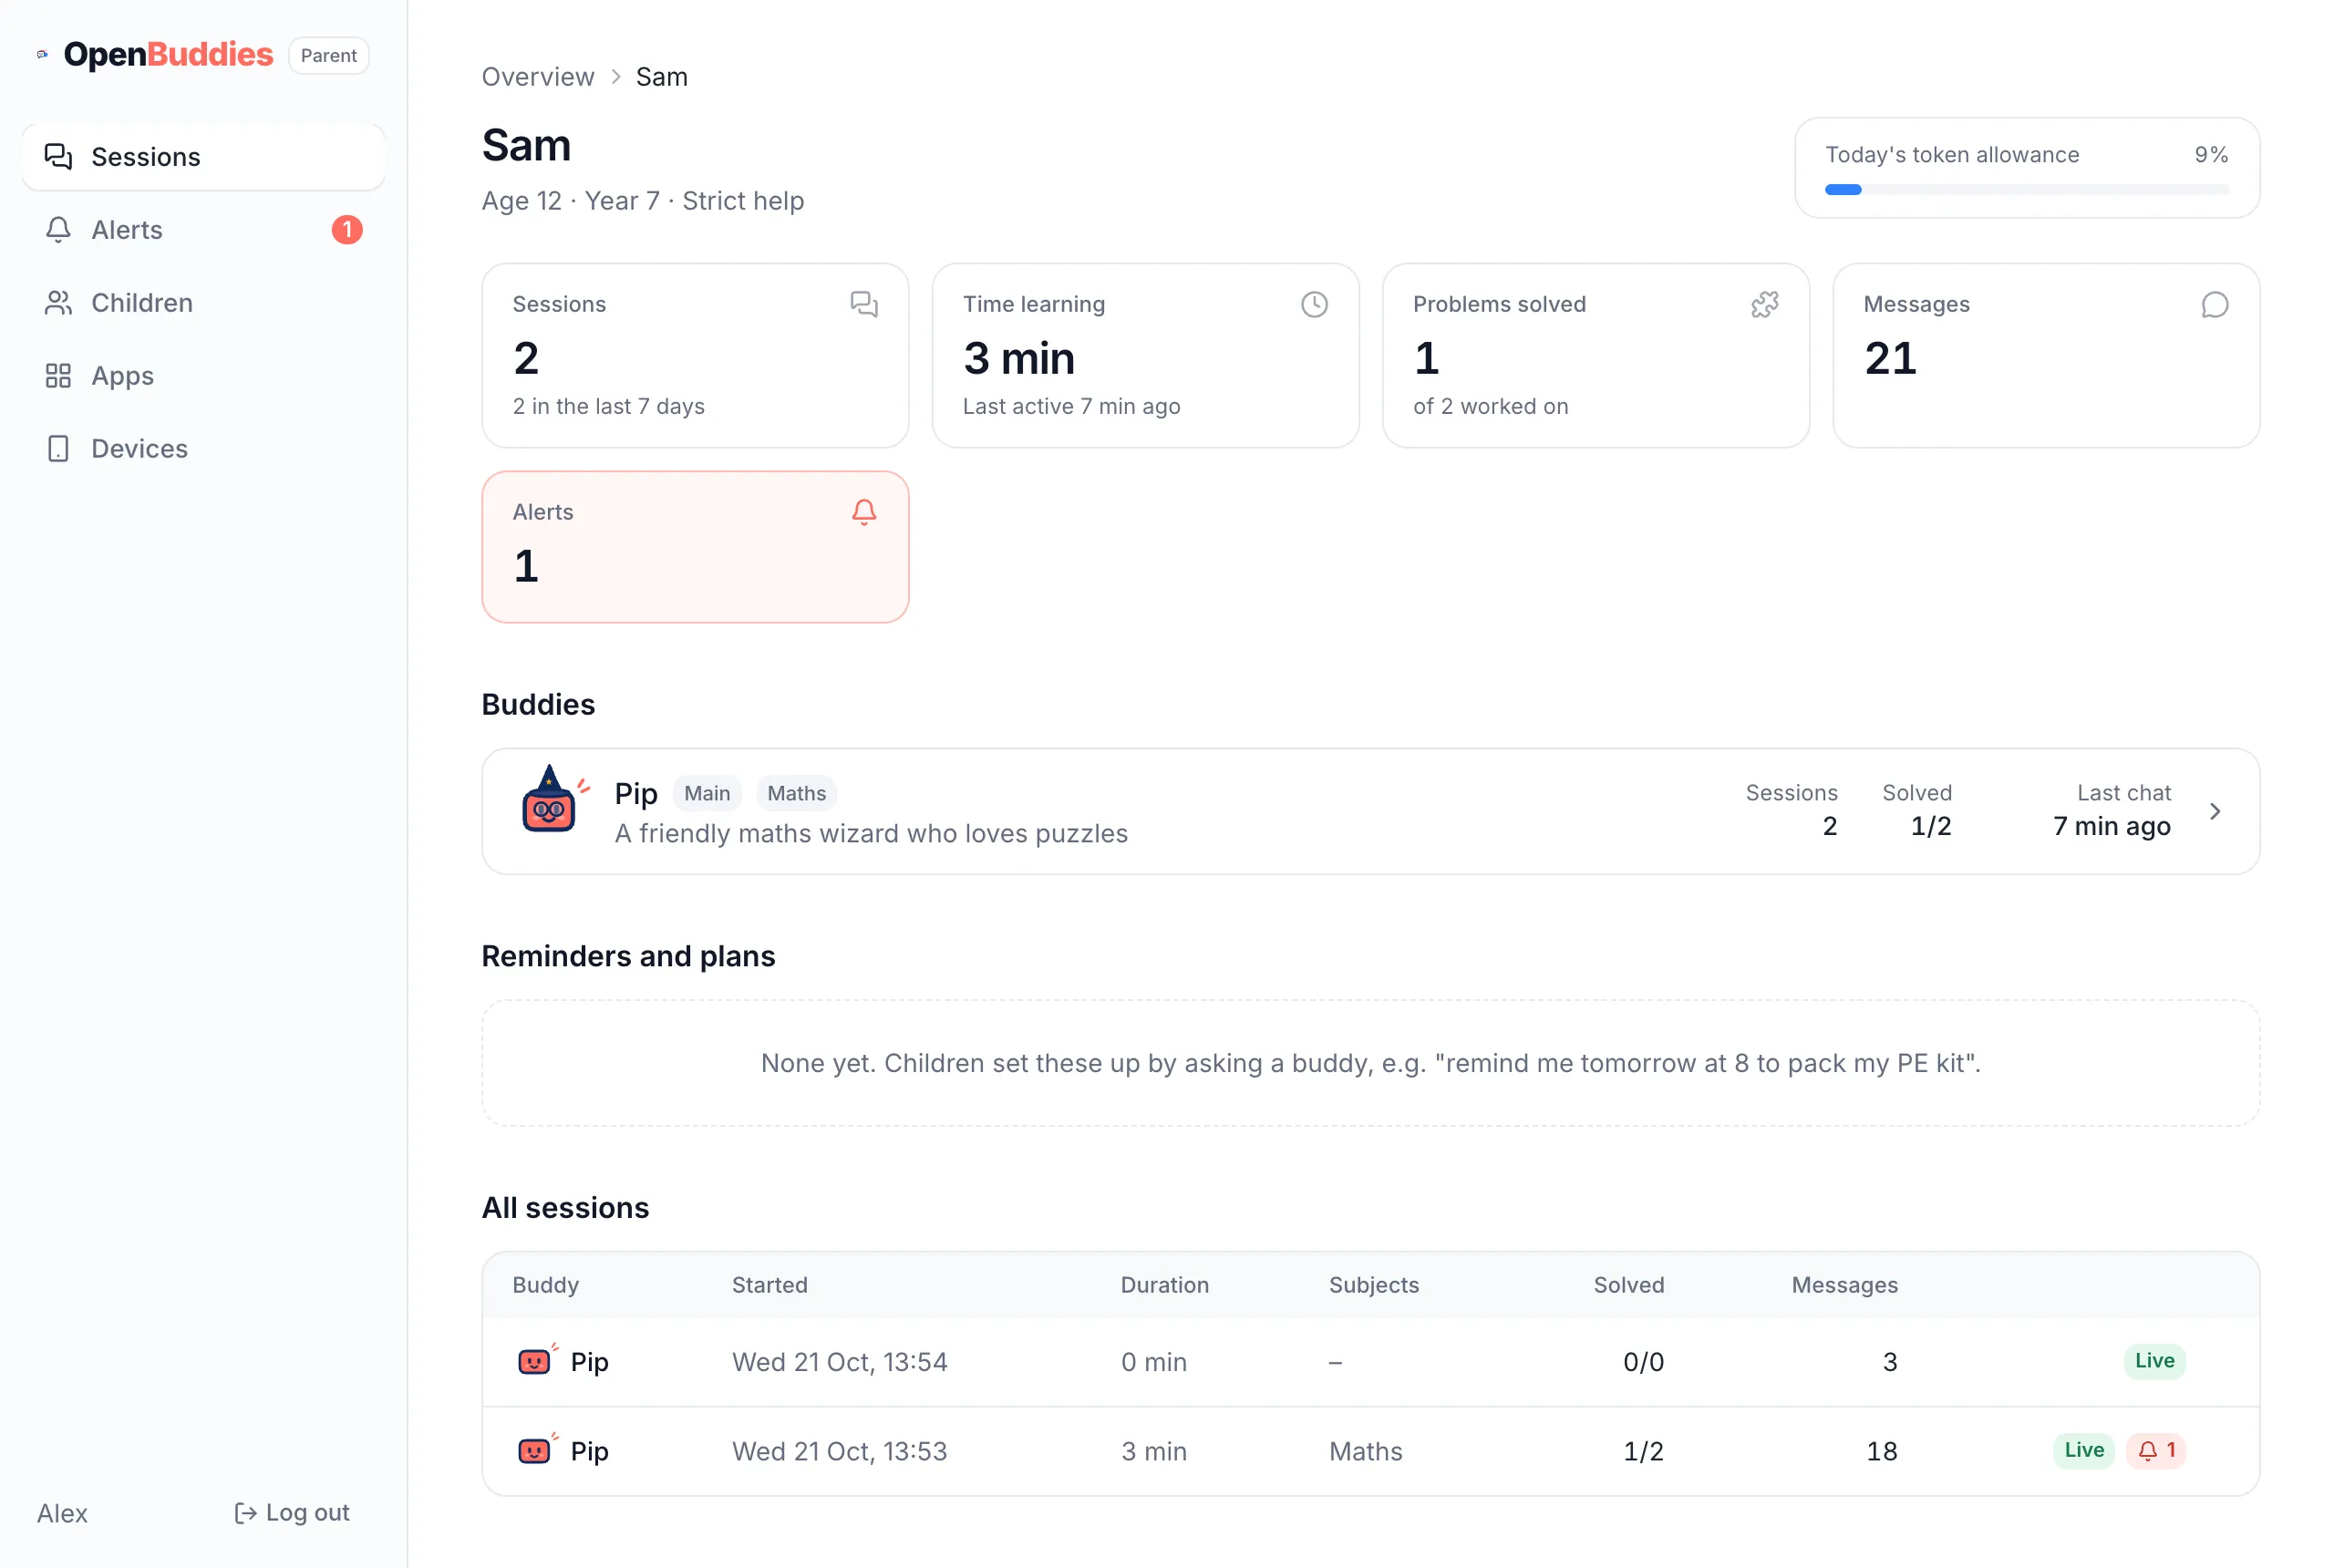Open the Sessions sidebar item
Viewport: 2334px width, 1568px height.
pos(203,157)
